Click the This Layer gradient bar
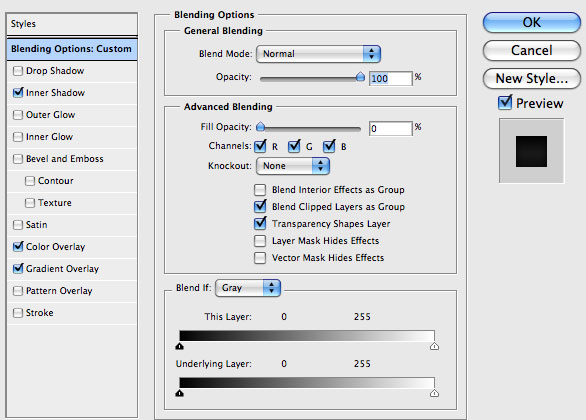The width and height of the screenshot is (586, 420). (307, 336)
